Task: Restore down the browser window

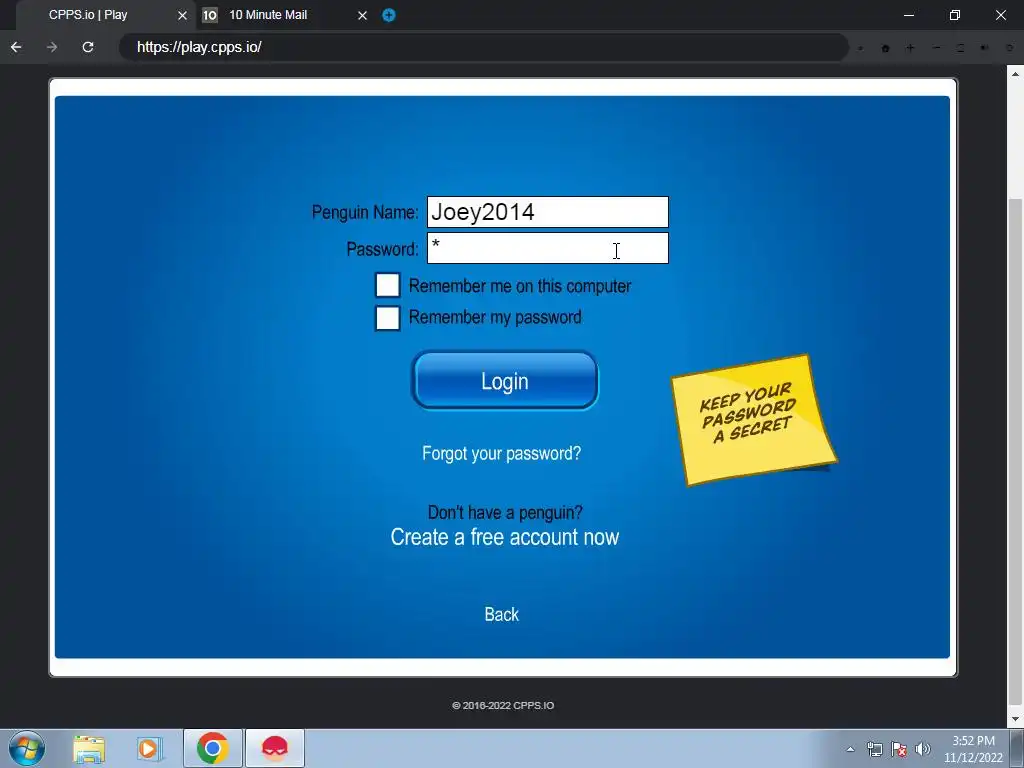Action: (955, 15)
